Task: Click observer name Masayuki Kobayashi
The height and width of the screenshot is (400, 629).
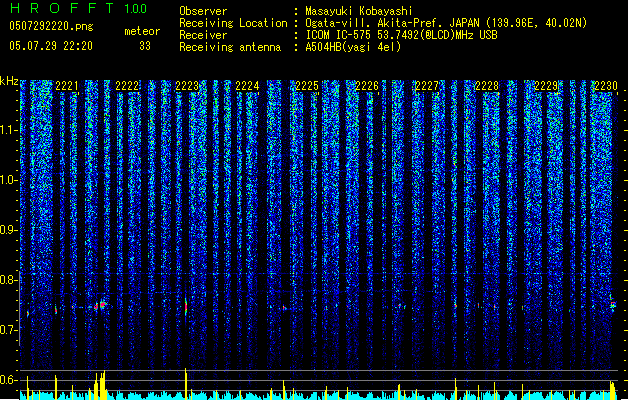Action: tap(359, 11)
